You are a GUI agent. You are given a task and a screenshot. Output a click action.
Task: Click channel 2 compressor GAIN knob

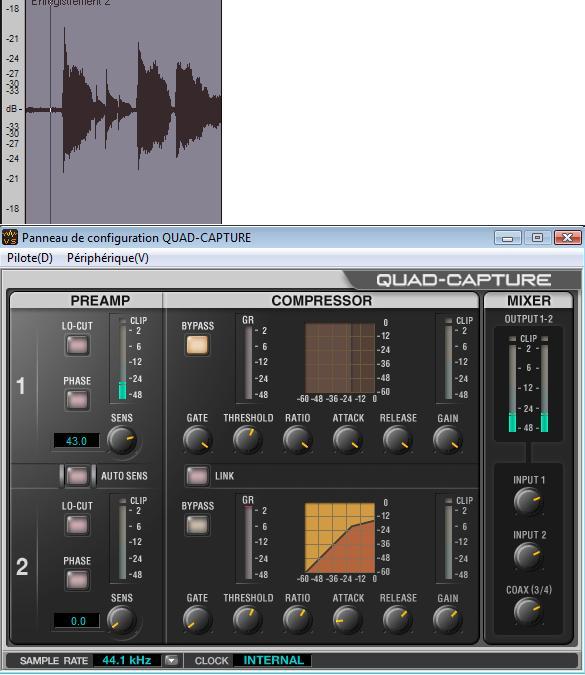(447, 620)
